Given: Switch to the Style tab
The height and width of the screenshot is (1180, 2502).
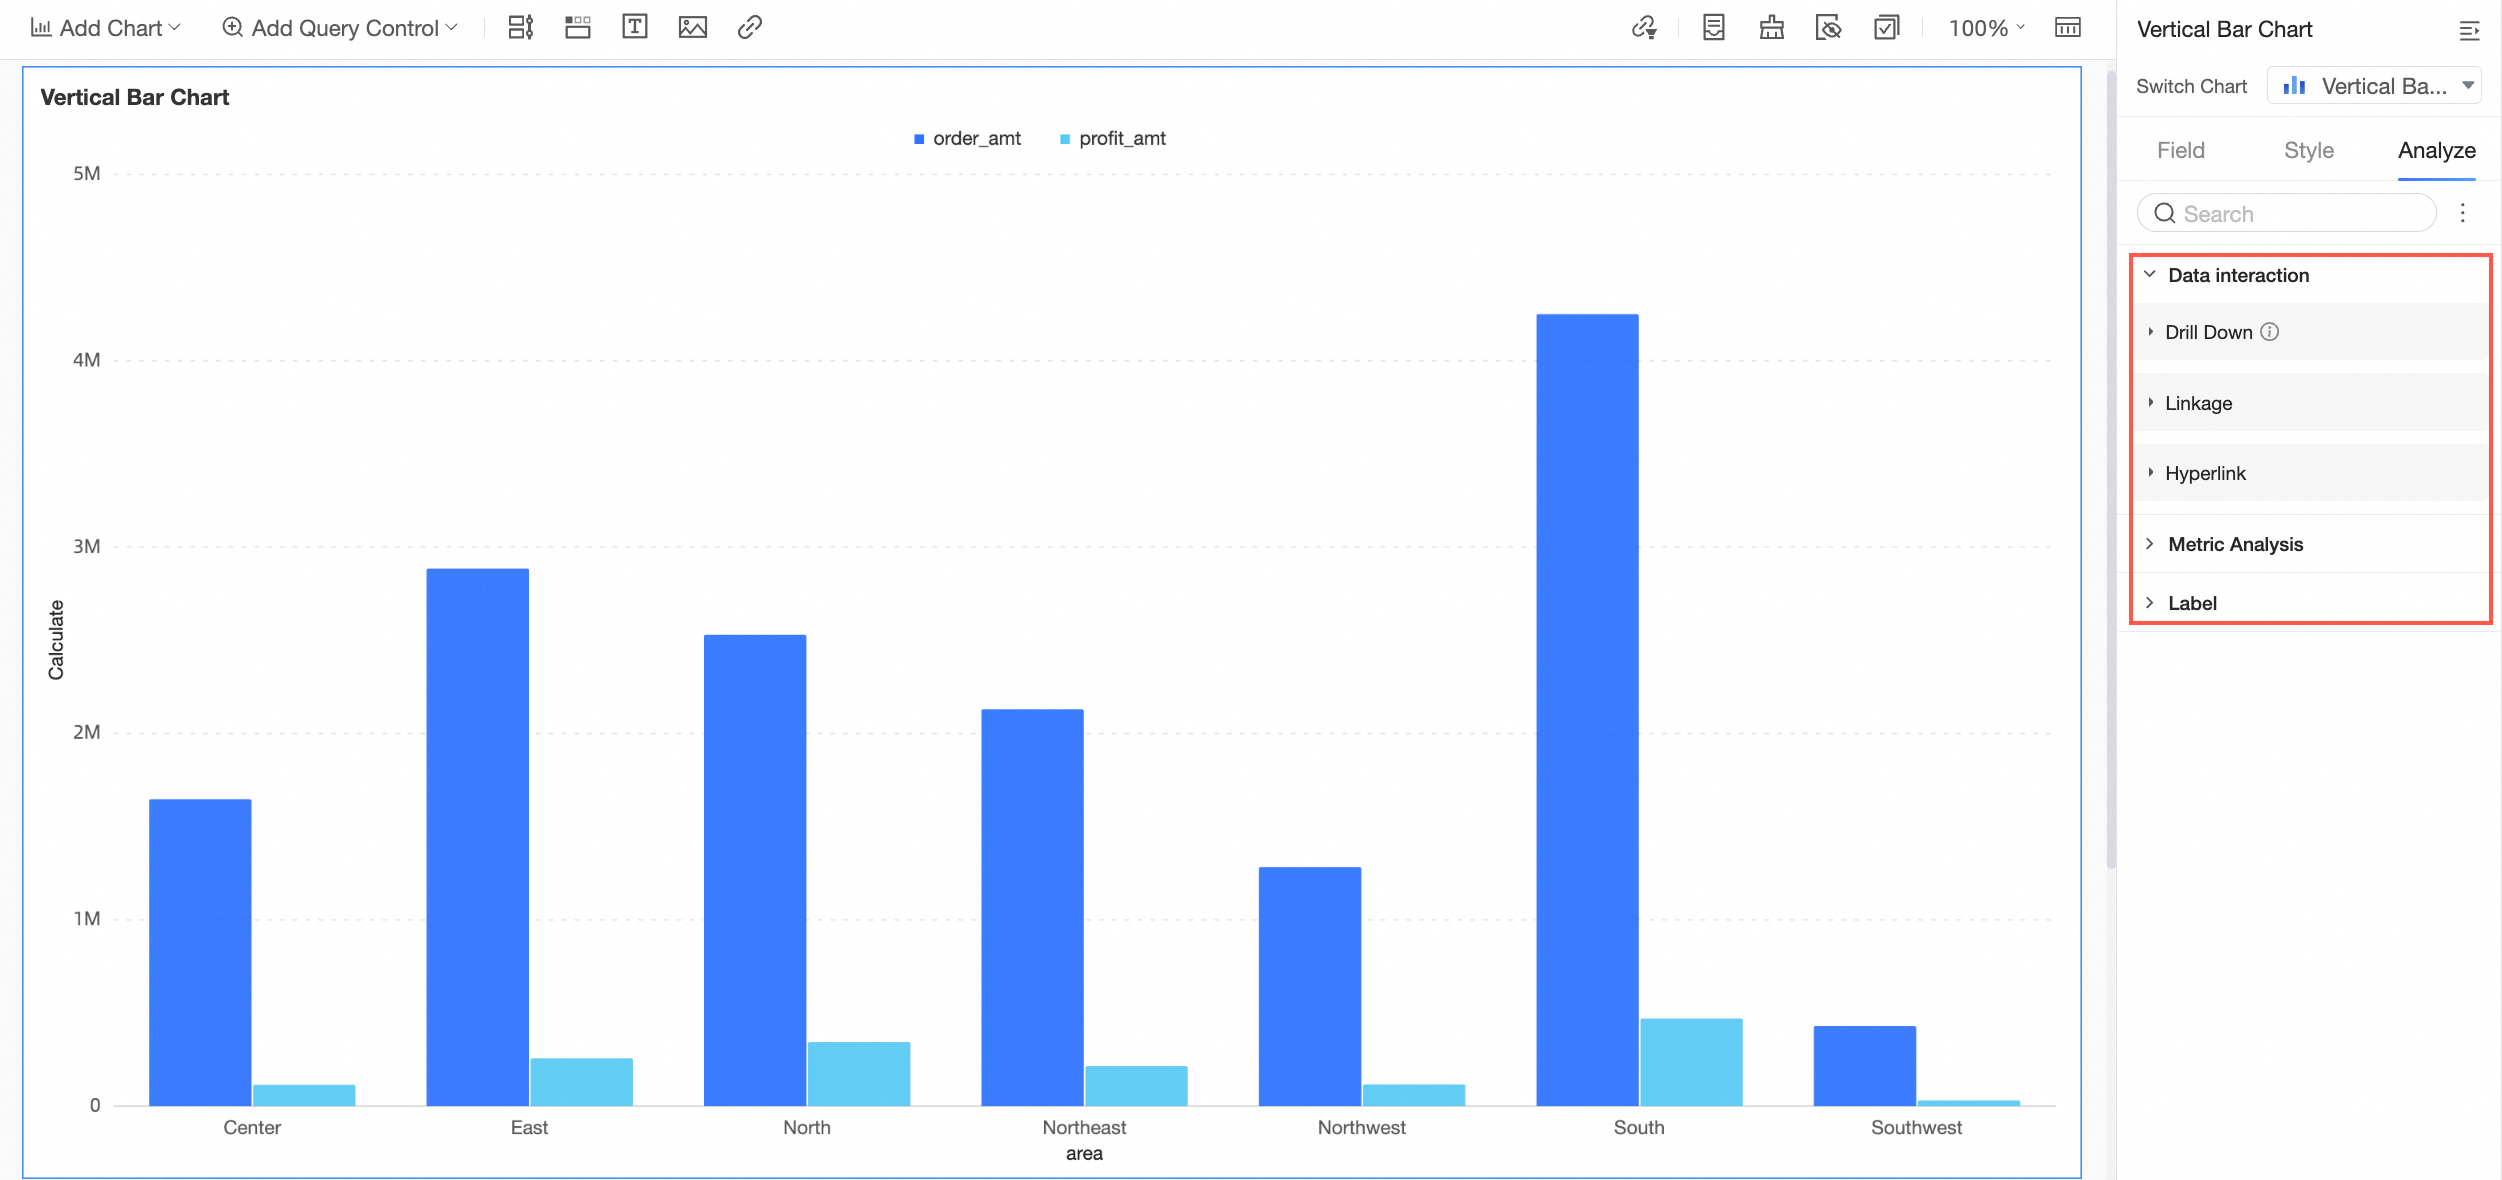Looking at the screenshot, I should 2309,151.
